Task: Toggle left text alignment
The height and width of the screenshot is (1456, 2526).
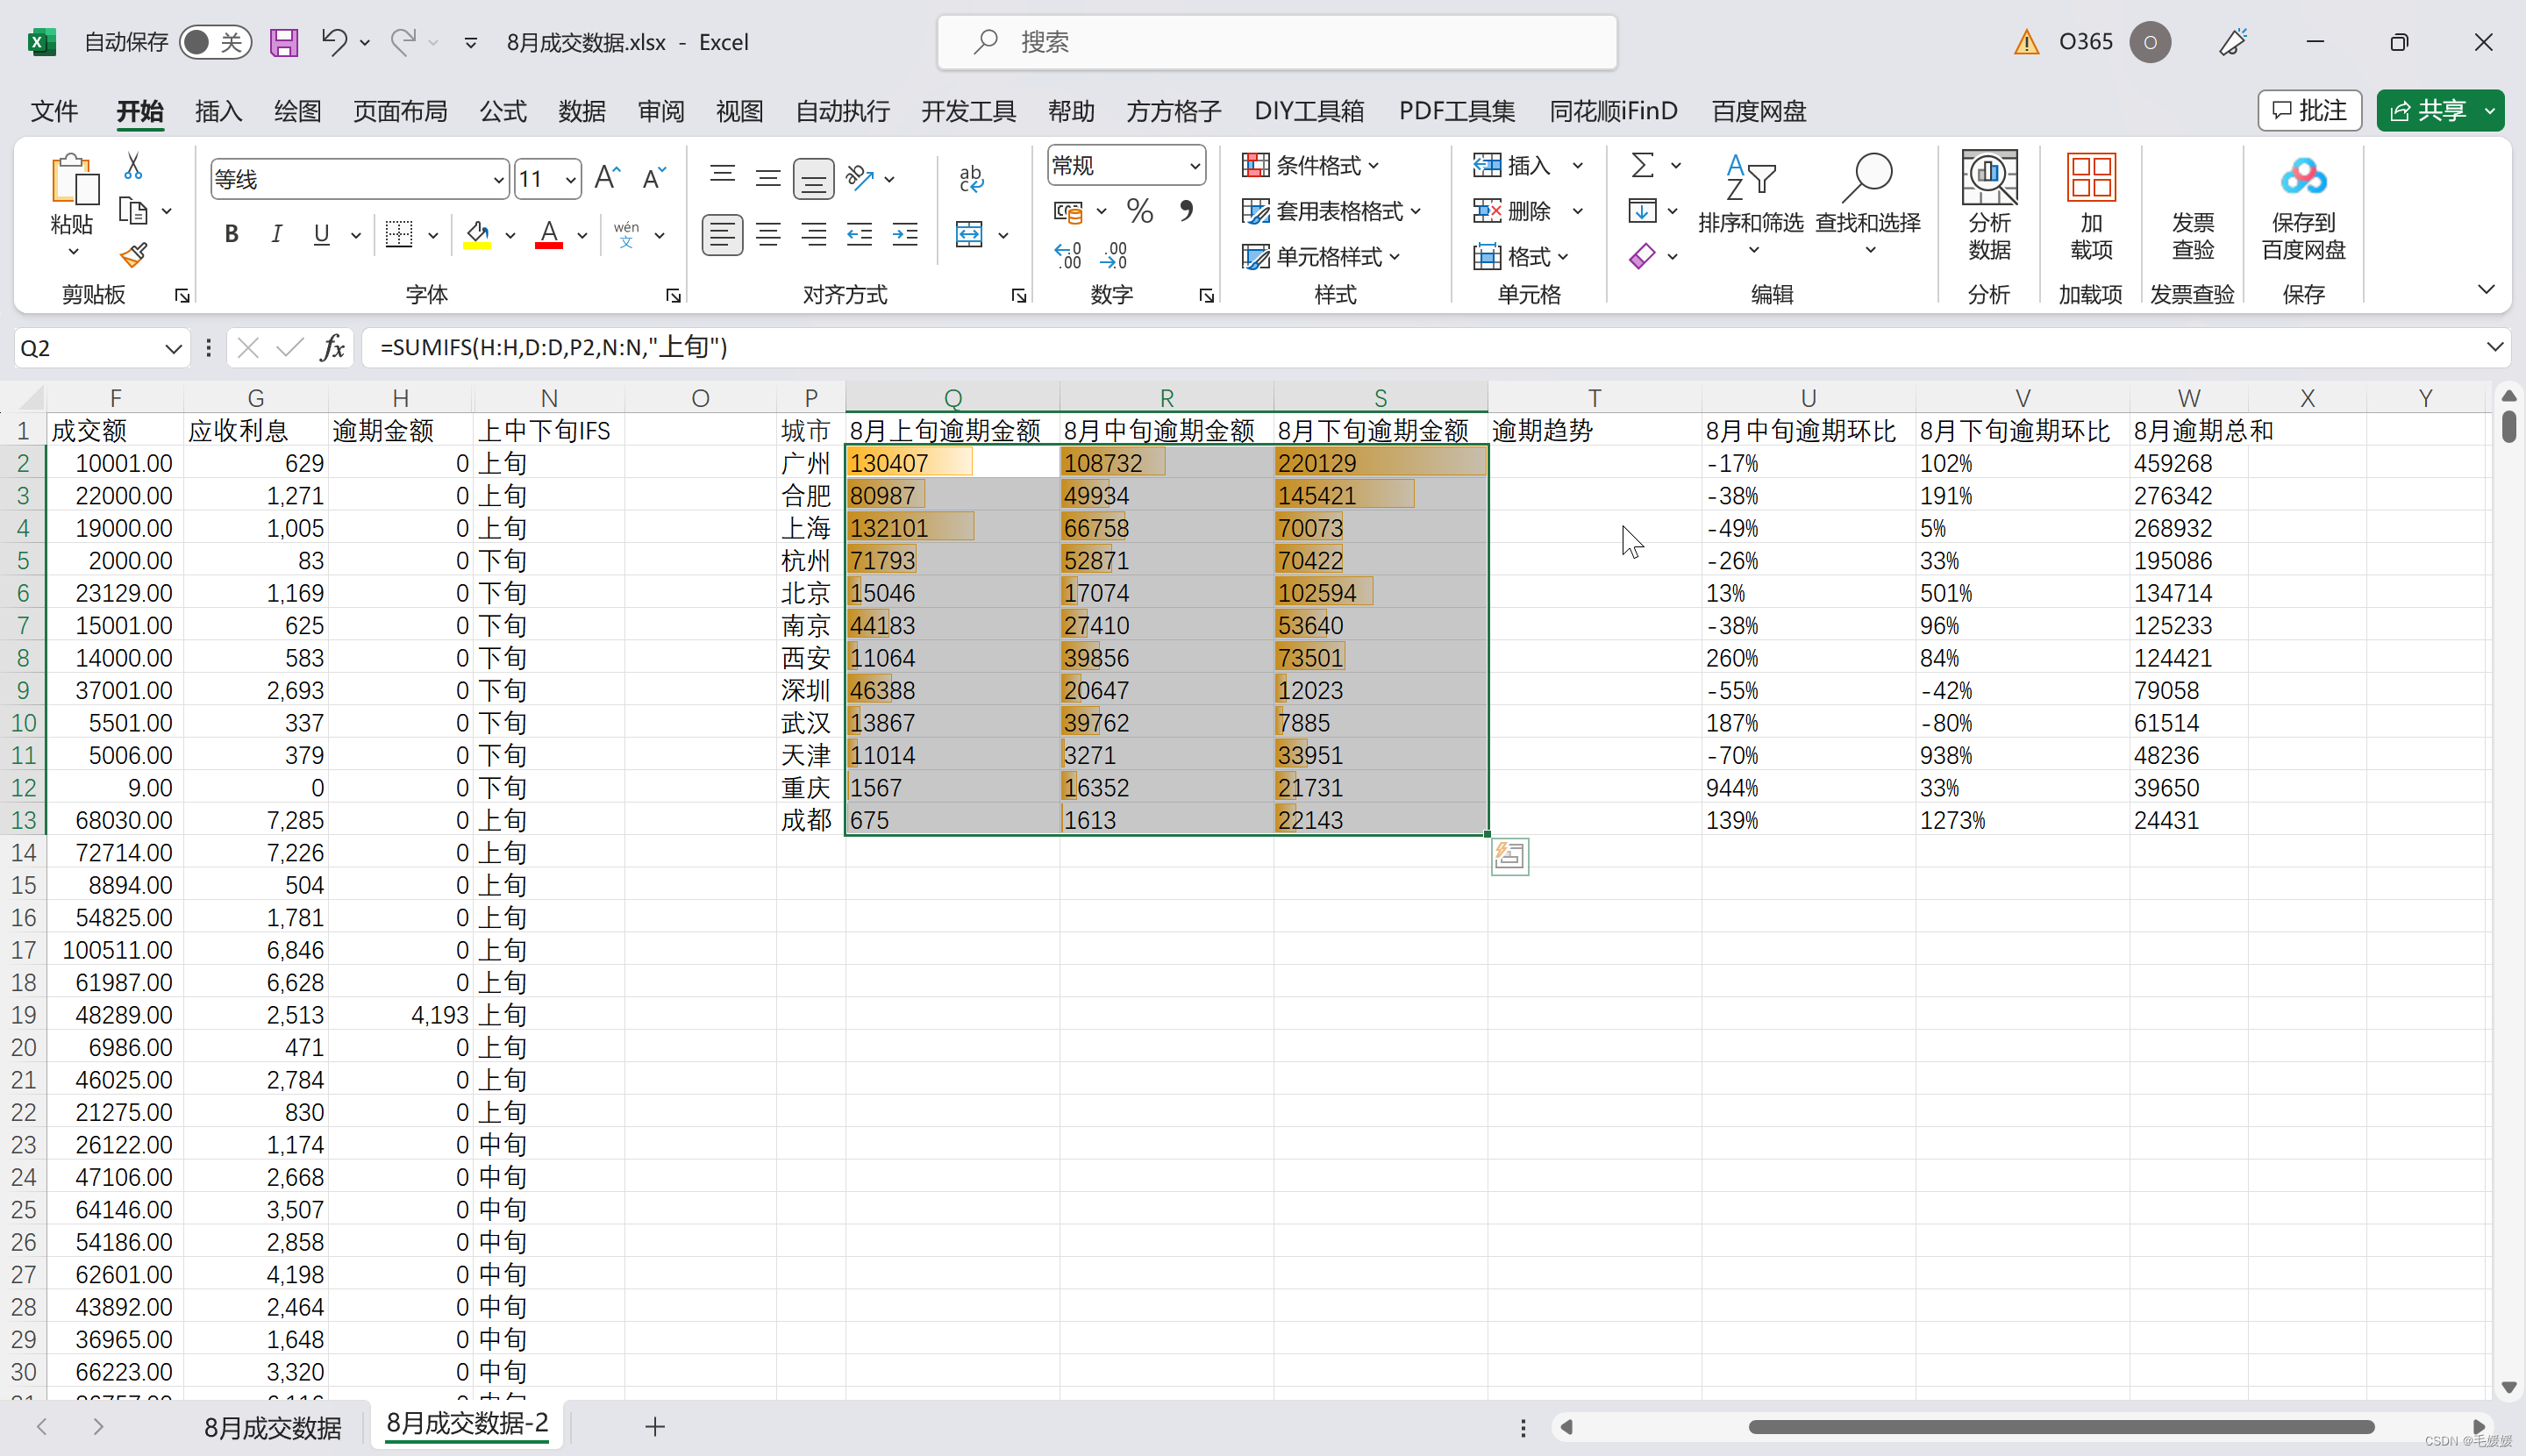Action: click(722, 235)
